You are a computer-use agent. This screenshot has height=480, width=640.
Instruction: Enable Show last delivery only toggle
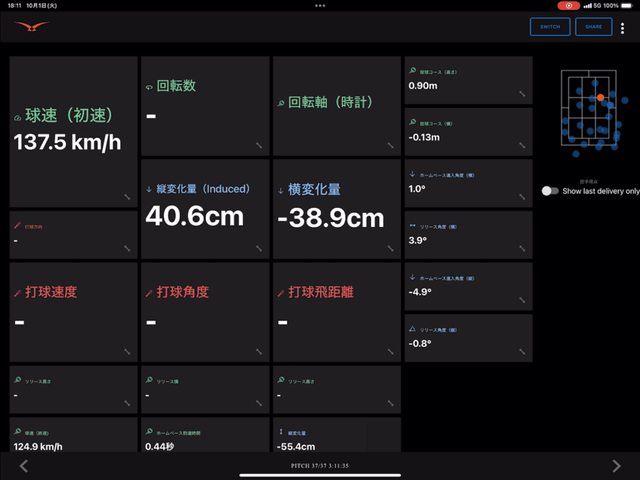tap(549, 191)
